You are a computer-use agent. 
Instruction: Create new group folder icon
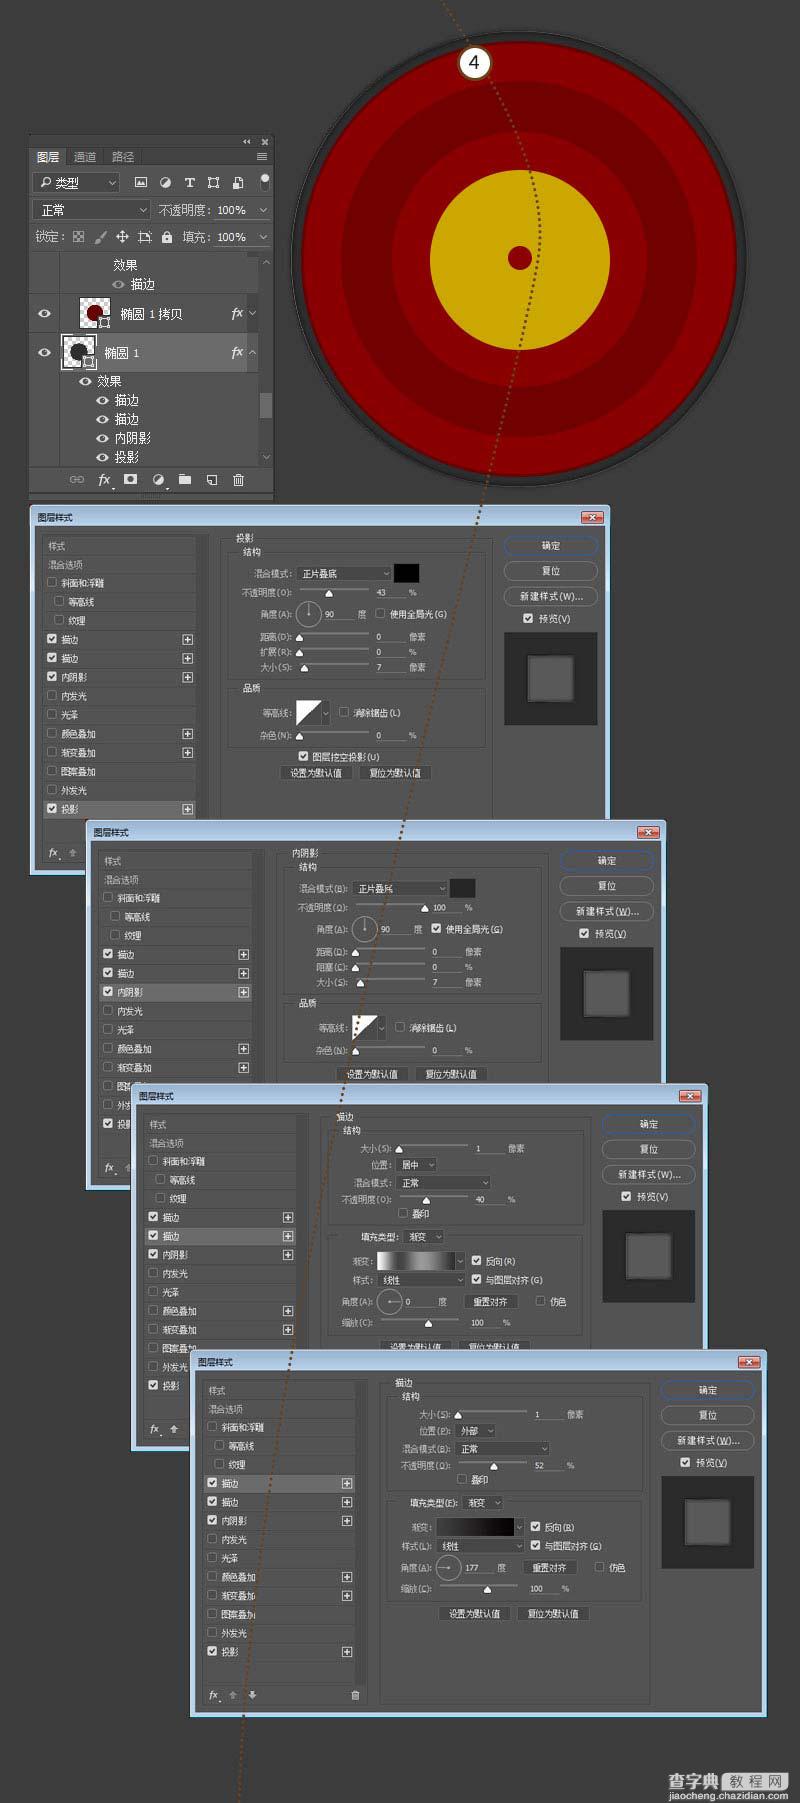point(185,480)
